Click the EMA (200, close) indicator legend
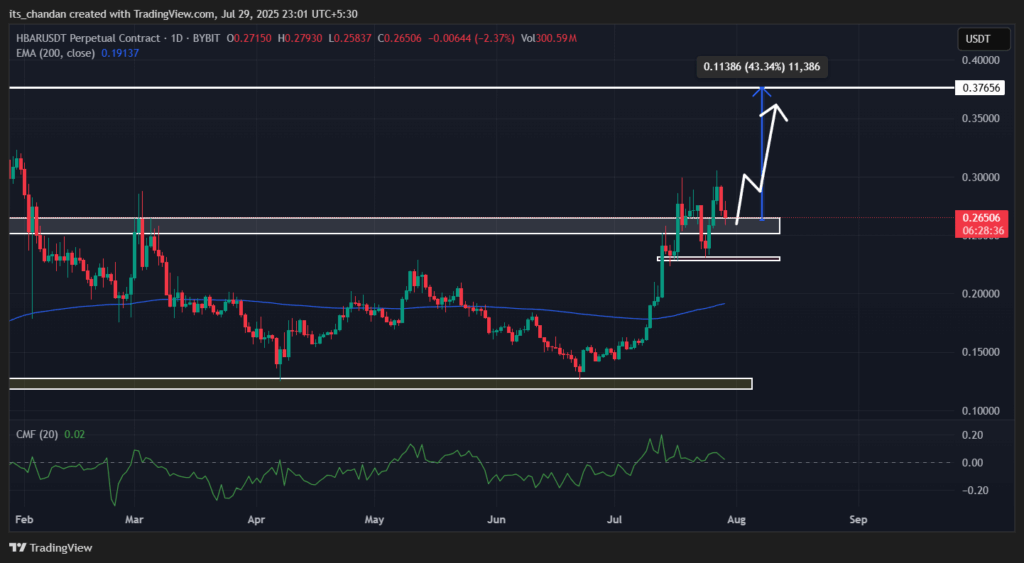1024x563 pixels. pyautogui.click(x=56, y=53)
